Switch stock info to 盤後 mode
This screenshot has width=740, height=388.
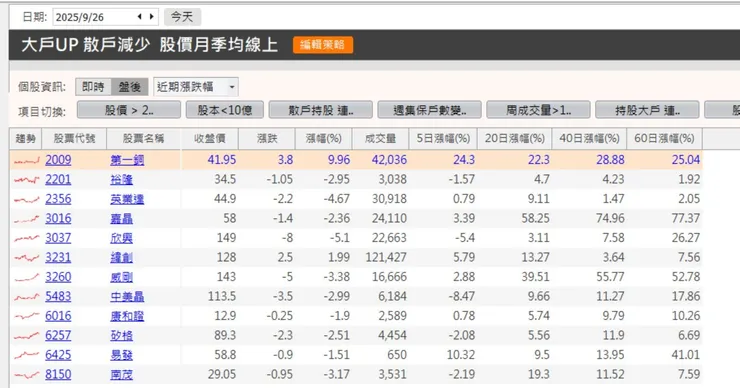pos(130,87)
